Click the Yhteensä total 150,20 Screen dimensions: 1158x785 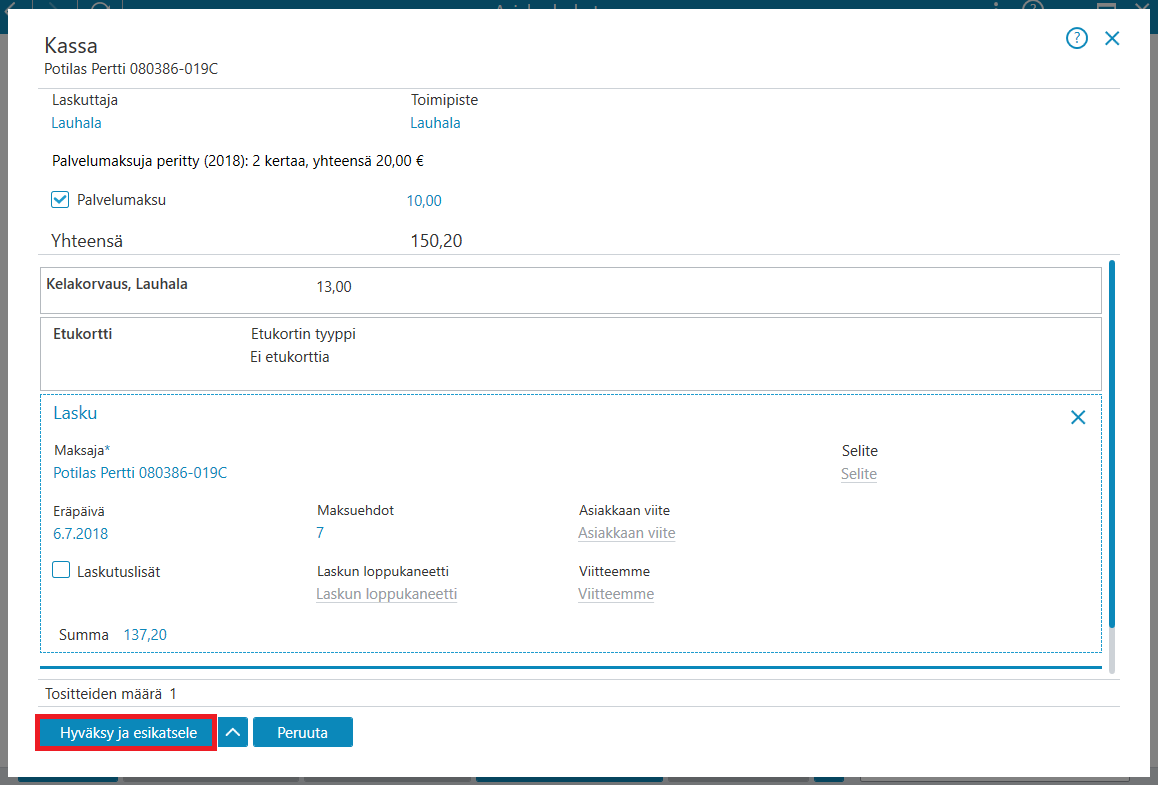coord(436,241)
